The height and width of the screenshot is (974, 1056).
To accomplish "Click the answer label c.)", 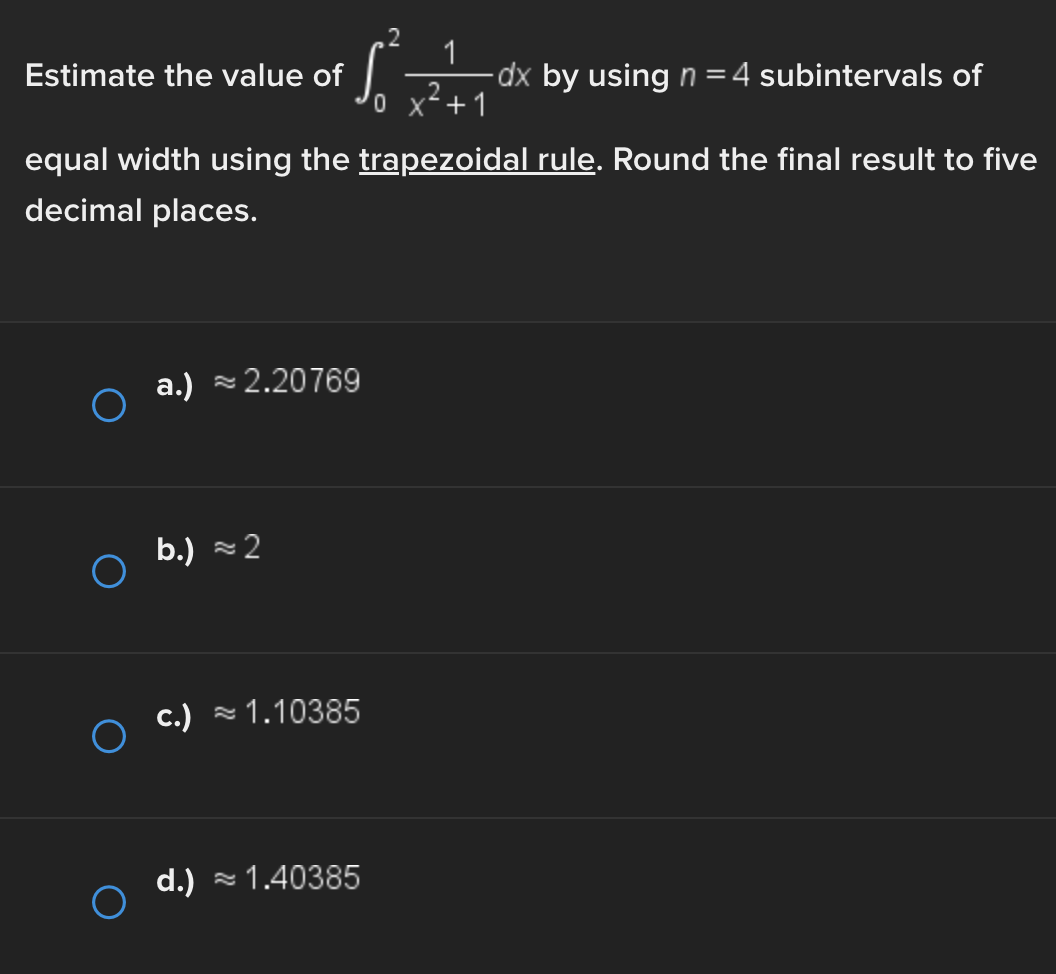I will (x=175, y=714).
